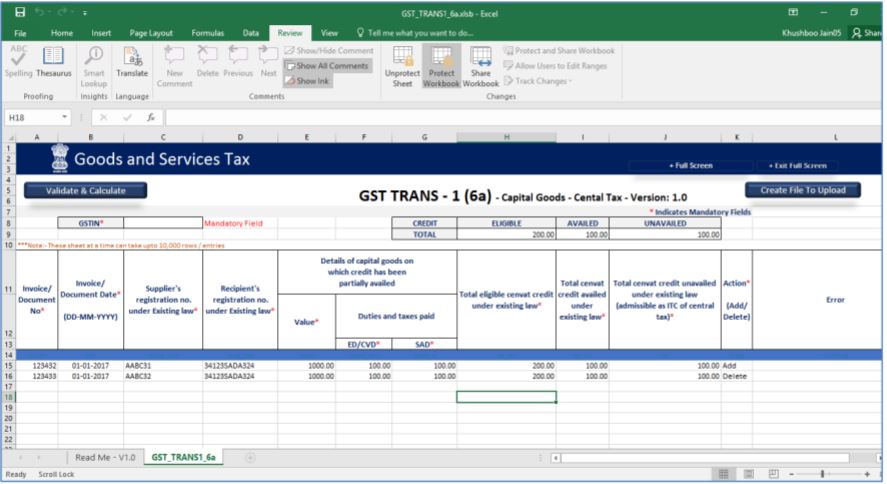Launch Smart Lookup

(93, 66)
